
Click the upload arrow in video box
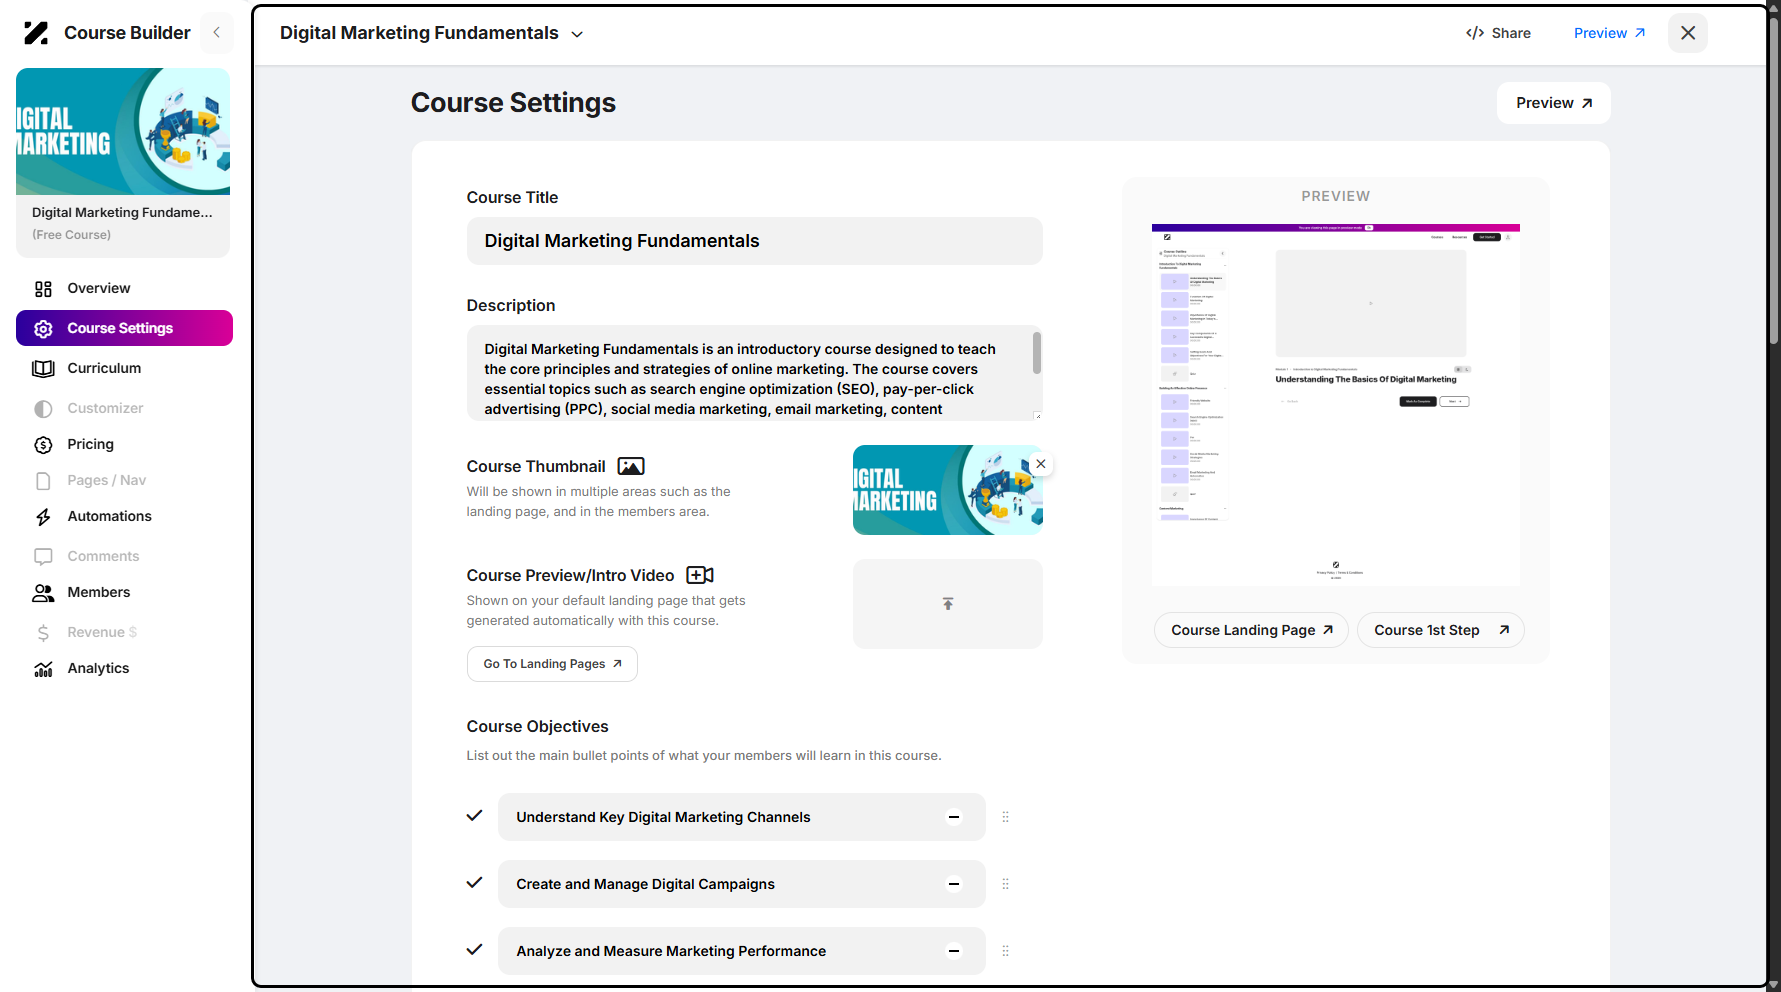coord(948,604)
